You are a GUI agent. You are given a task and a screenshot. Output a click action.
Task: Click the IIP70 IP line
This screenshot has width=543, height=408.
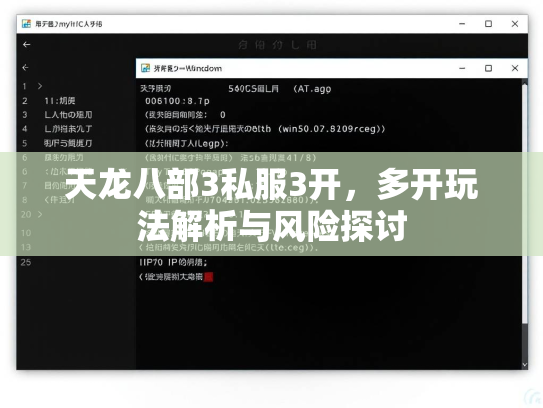pyautogui.click(x=173, y=262)
